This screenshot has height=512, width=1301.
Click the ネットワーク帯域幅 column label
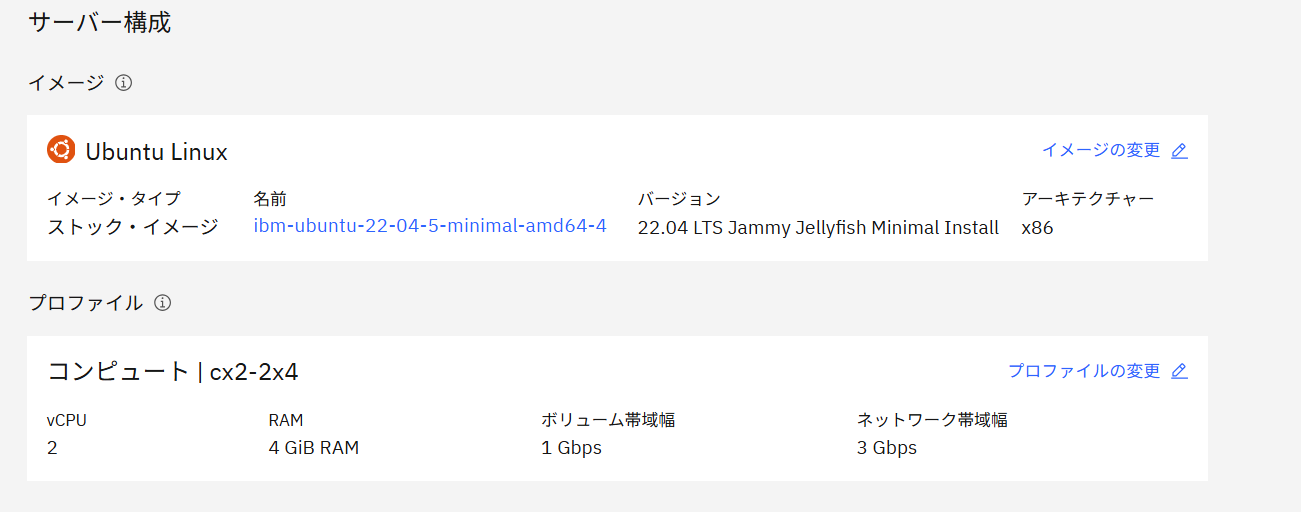[932, 420]
